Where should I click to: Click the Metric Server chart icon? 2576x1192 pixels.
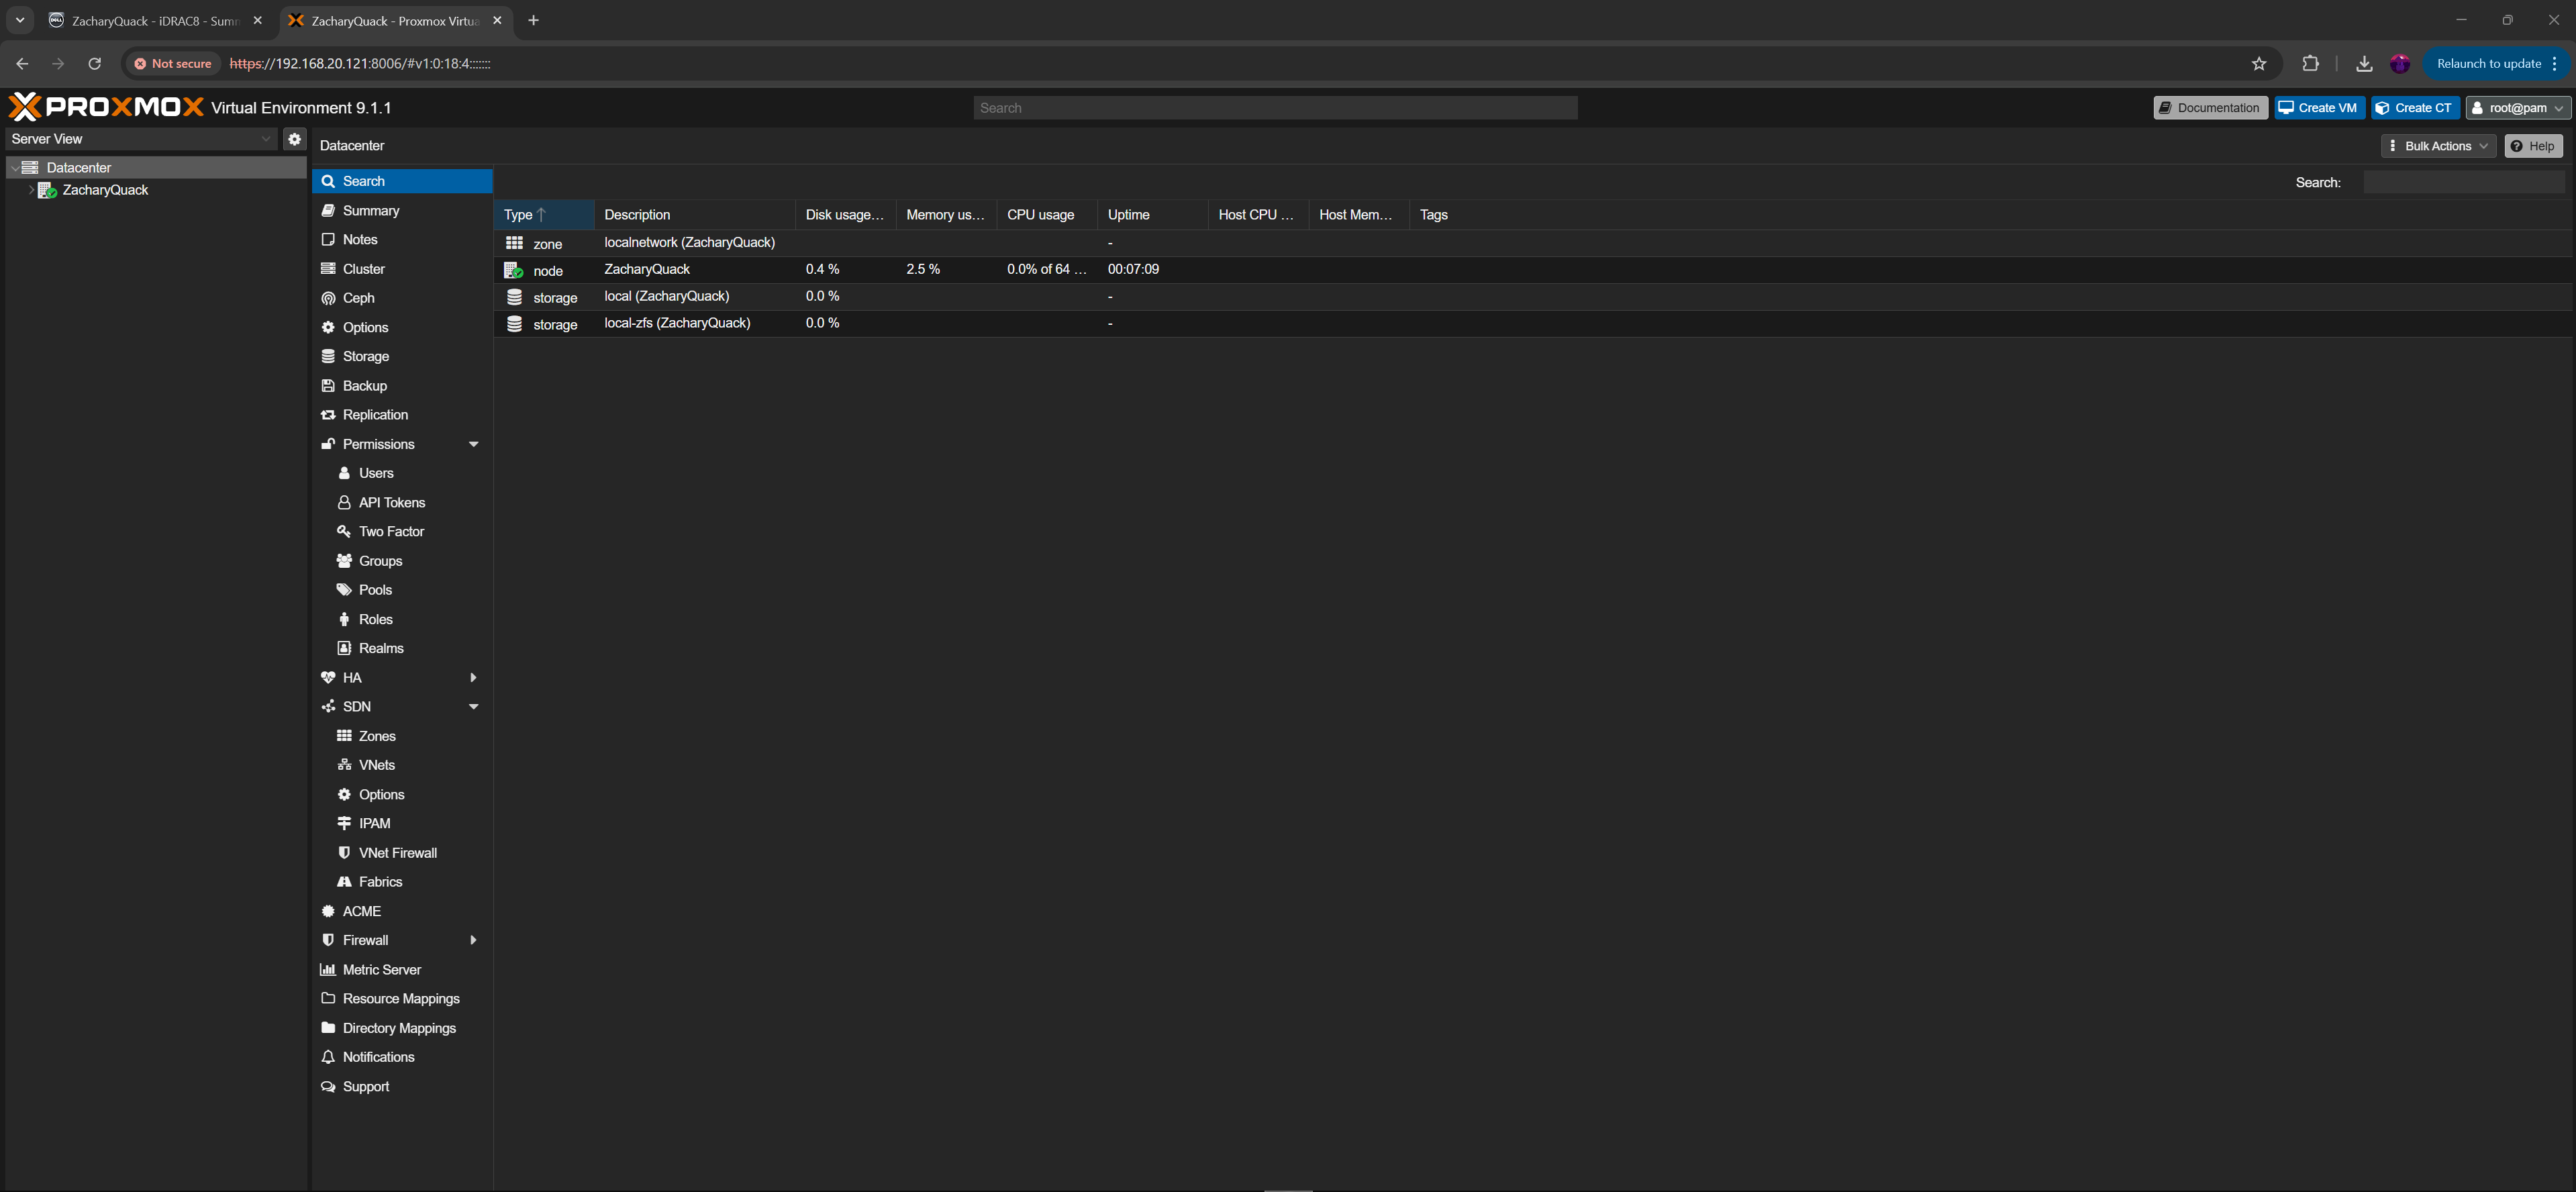328,970
